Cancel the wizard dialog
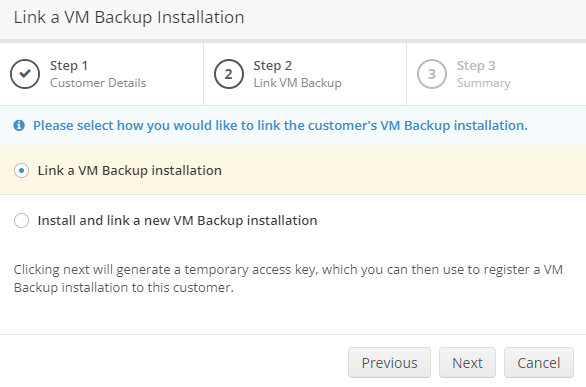 539,363
